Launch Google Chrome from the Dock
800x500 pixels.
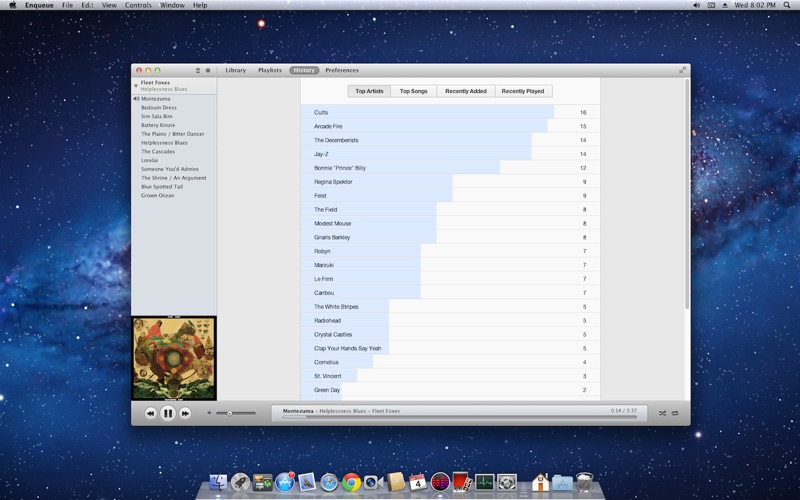coord(352,482)
